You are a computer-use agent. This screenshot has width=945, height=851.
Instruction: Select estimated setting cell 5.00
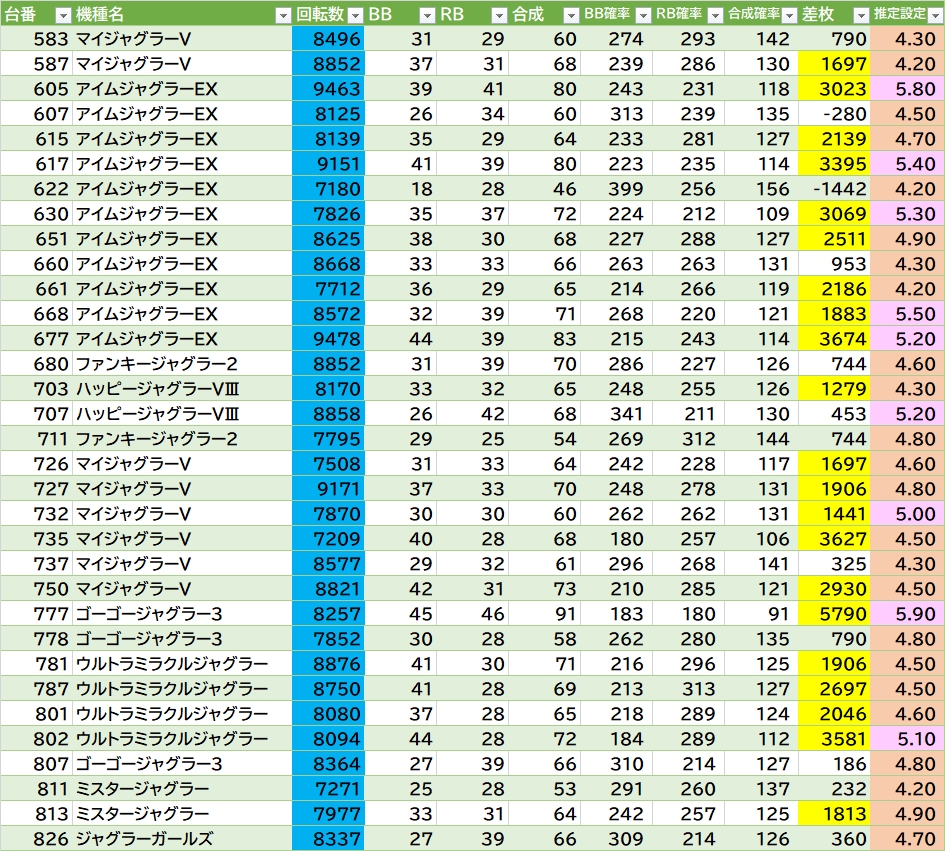pos(908,513)
